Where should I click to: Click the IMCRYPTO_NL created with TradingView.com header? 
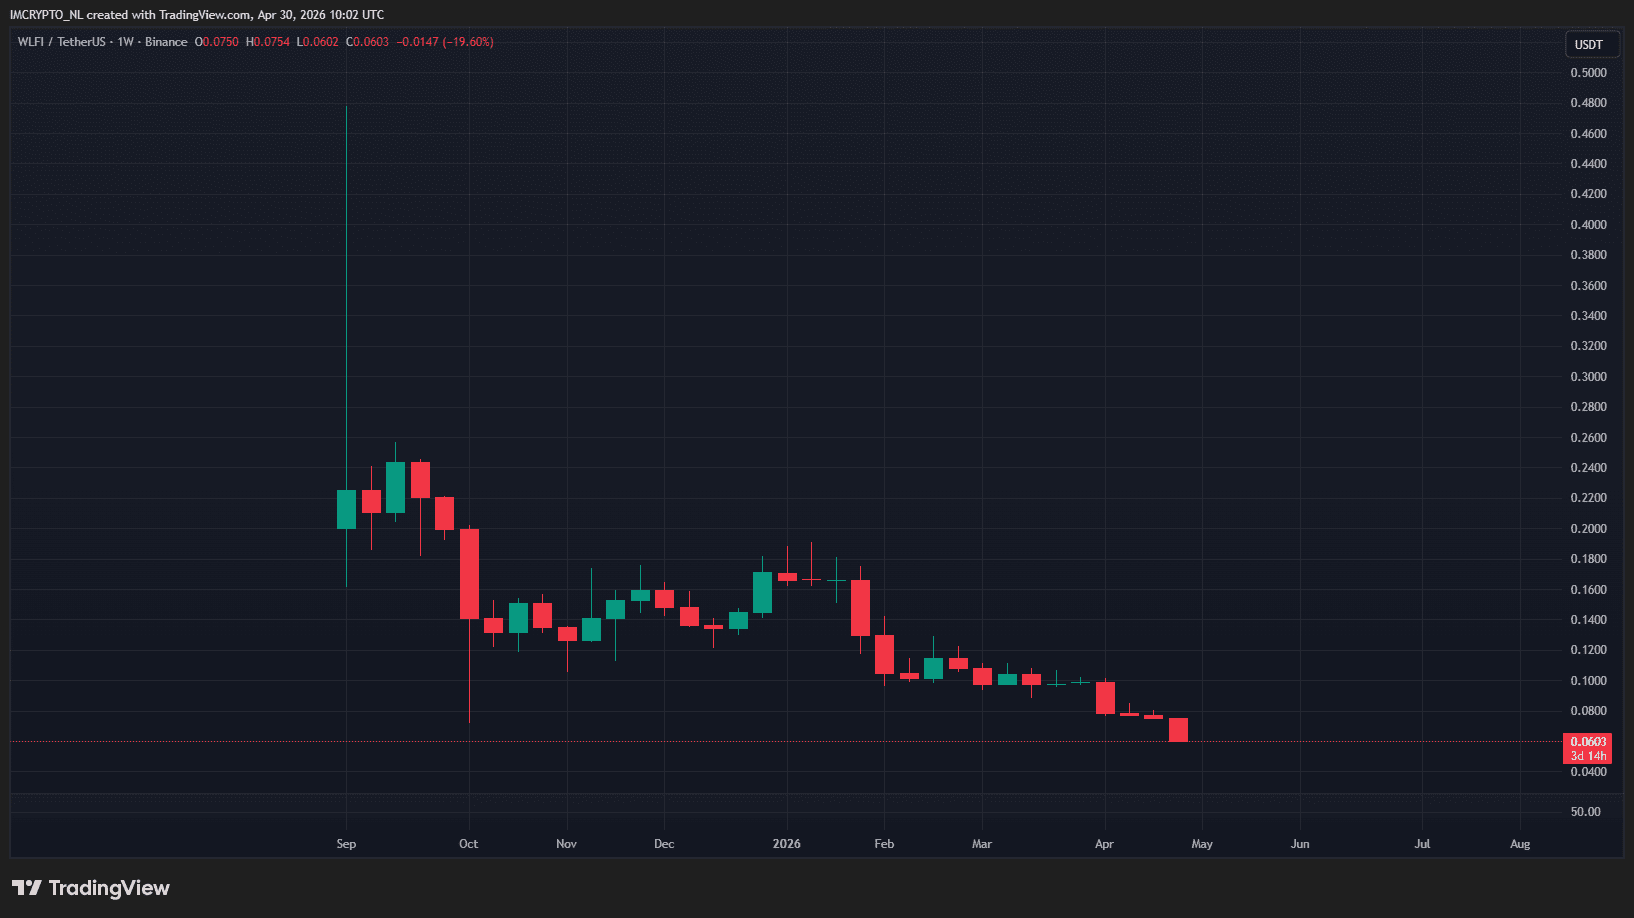pos(197,15)
